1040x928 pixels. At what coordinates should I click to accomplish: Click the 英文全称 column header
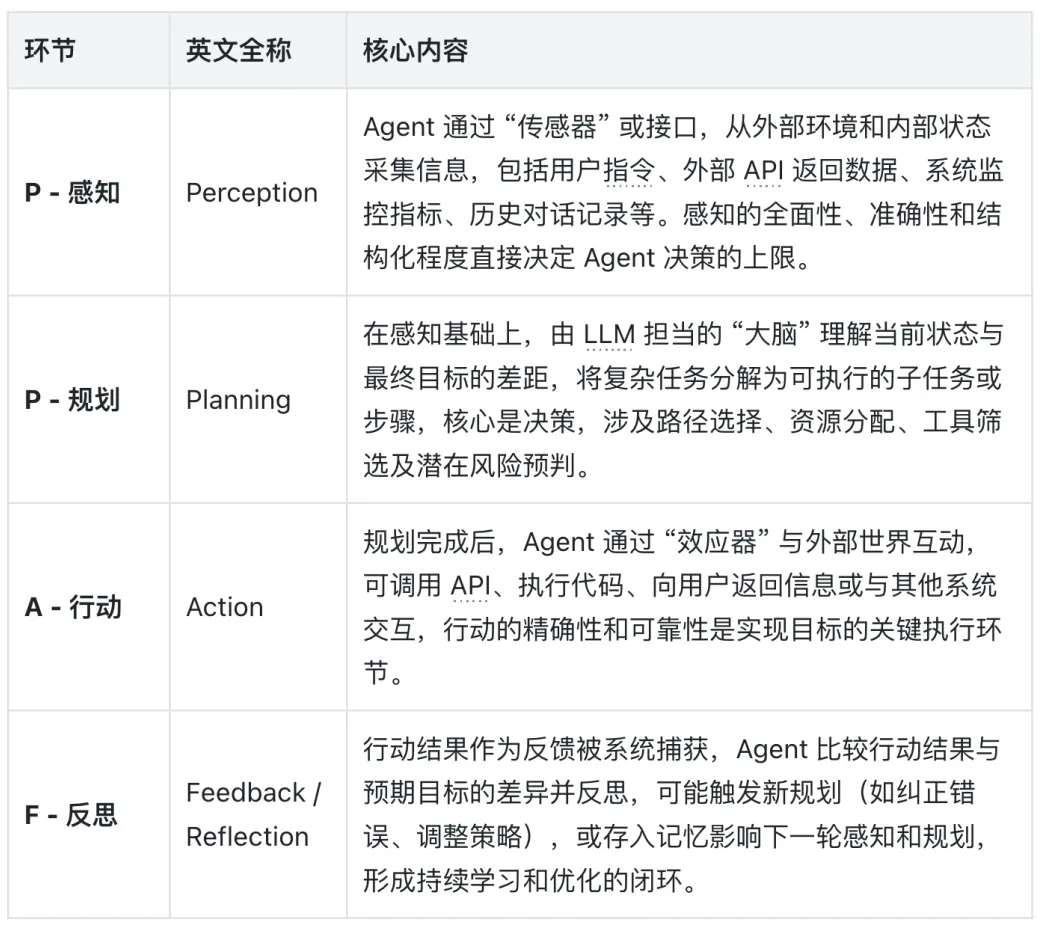239,51
